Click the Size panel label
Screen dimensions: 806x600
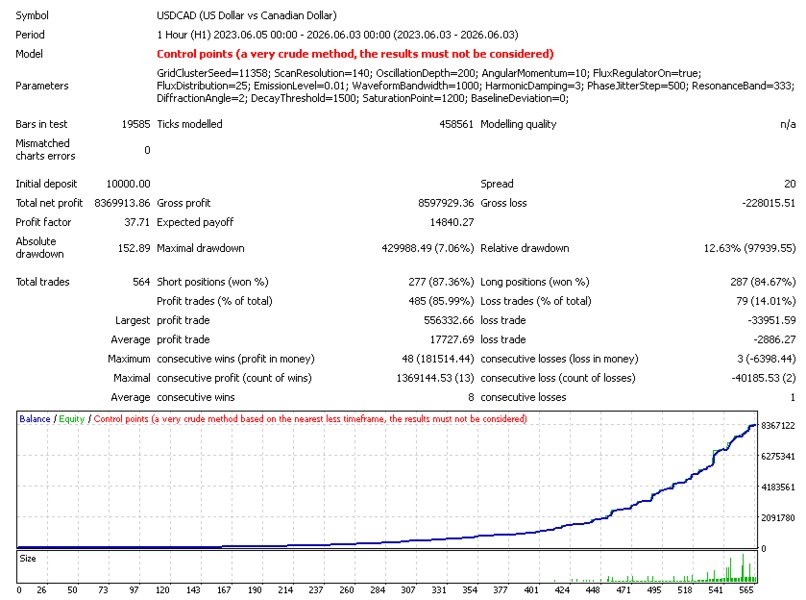(28, 558)
